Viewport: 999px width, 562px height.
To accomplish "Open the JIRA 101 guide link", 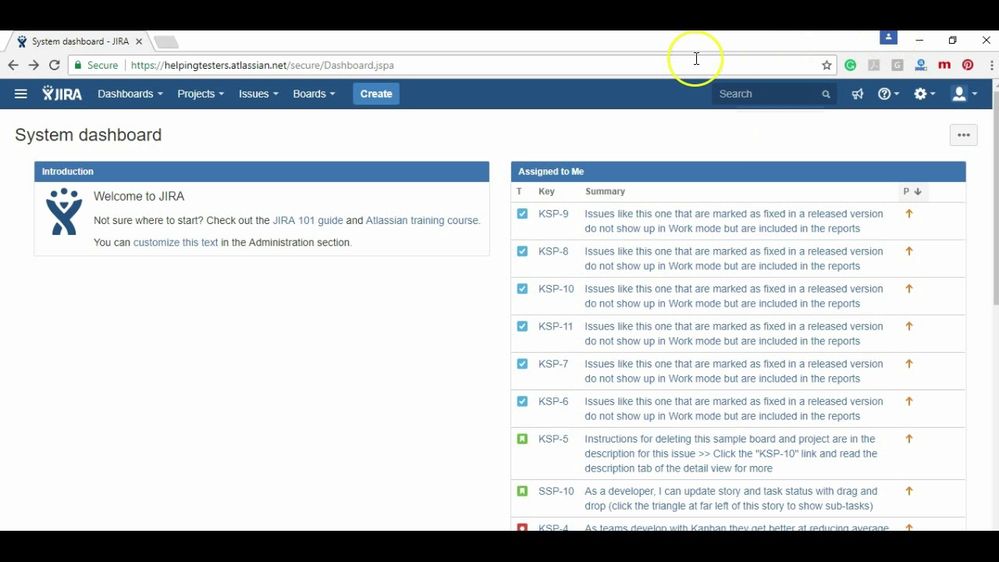I will [x=308, y=220].
